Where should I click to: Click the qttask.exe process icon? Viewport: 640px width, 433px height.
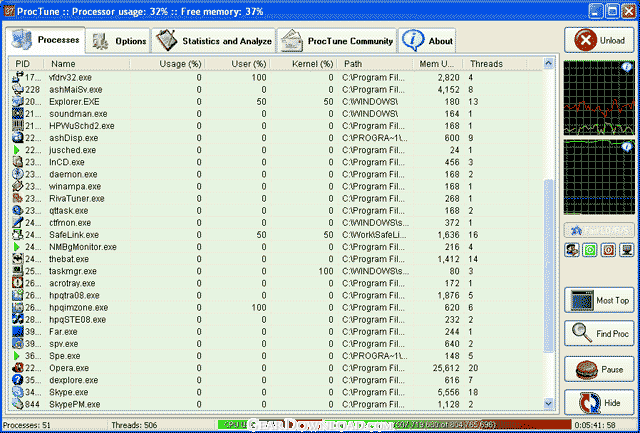click(x=18, y=211)
